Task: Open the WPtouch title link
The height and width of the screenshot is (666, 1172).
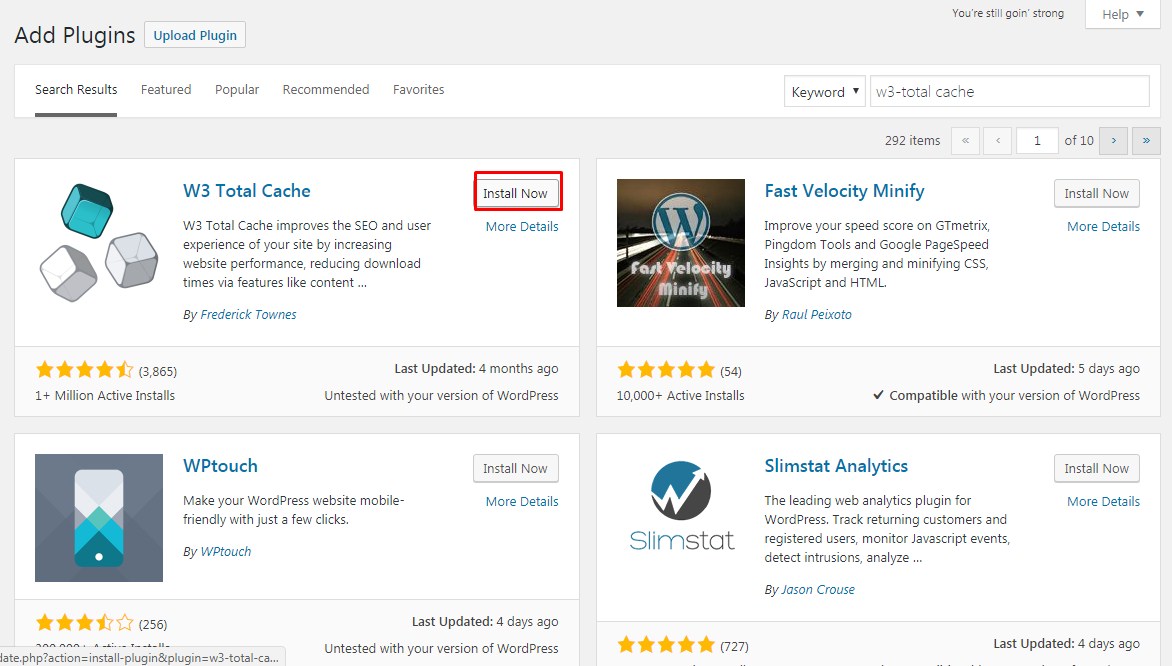Action: [x=220, y=466]
